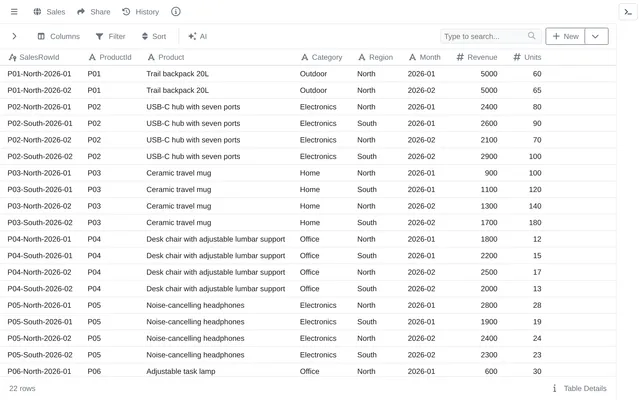The height and width of the screenshot is (400, 640).
Task: Click the Month column header
Action: click(x=425, y=57)
